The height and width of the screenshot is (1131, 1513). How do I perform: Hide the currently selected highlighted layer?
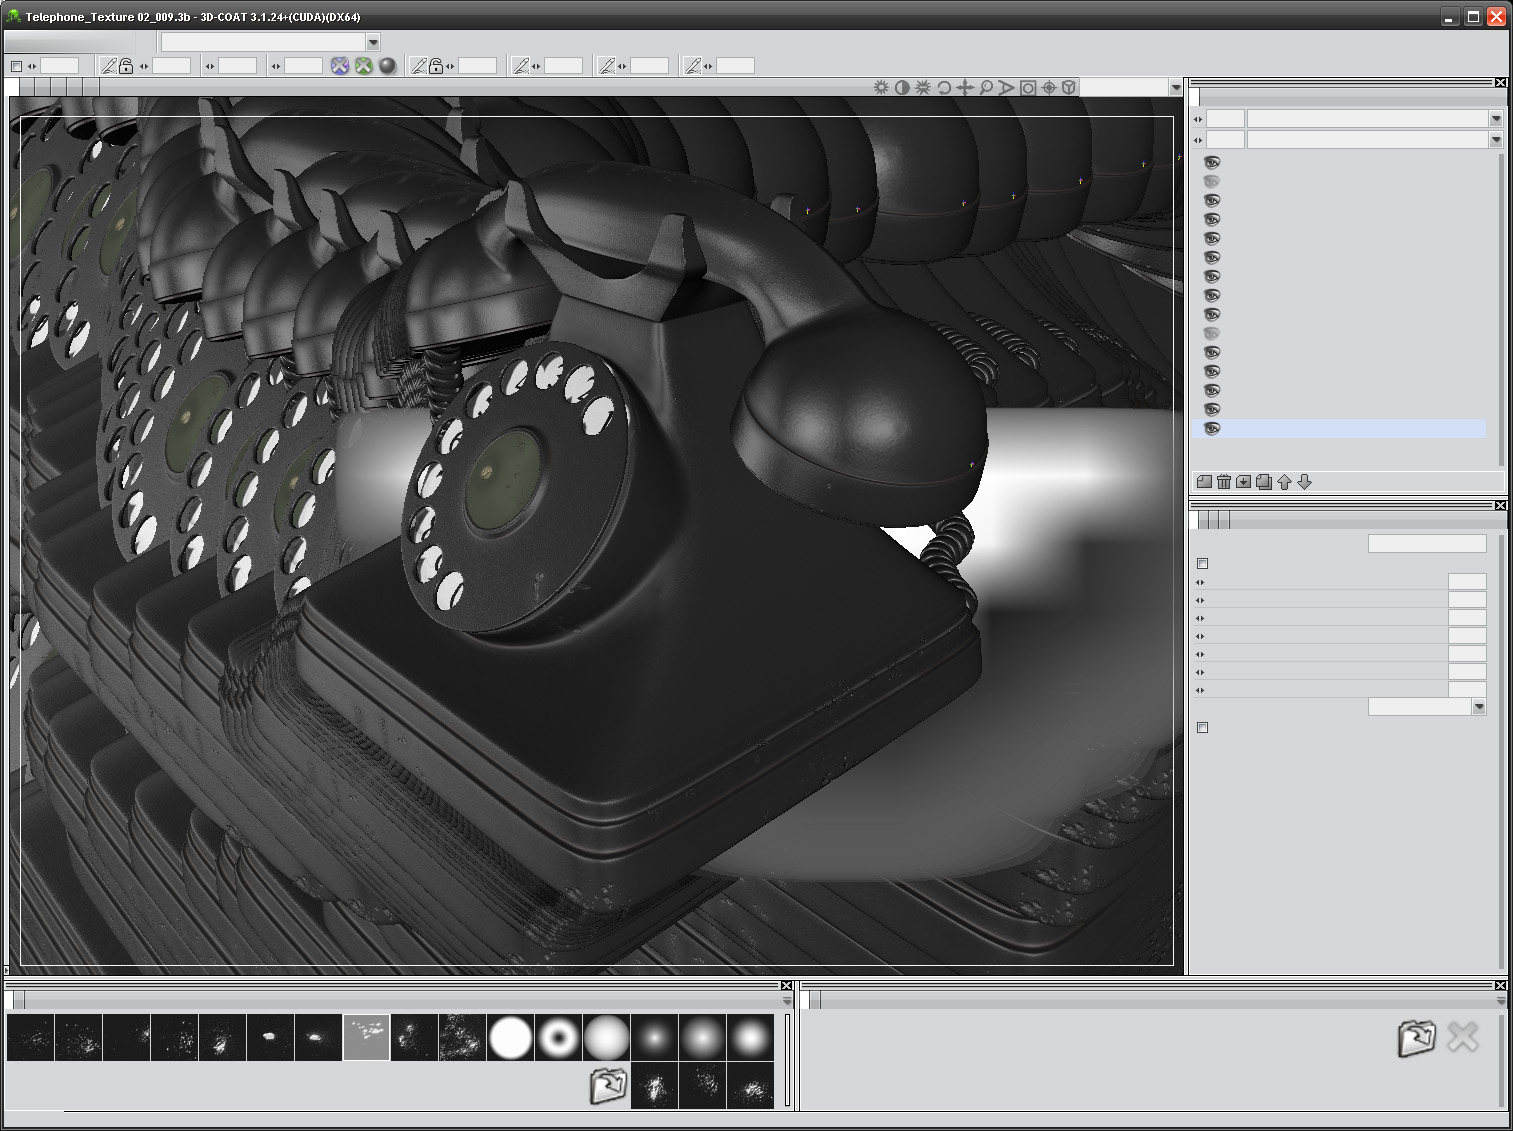(1211, 429)
